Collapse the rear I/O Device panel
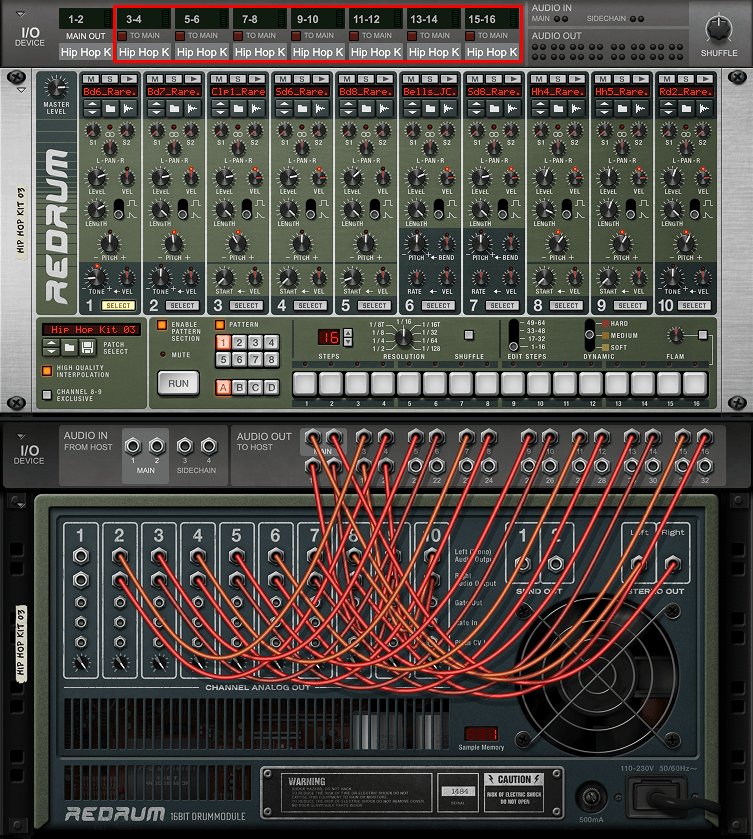This screenshot has width=753, height=839. 20,436
